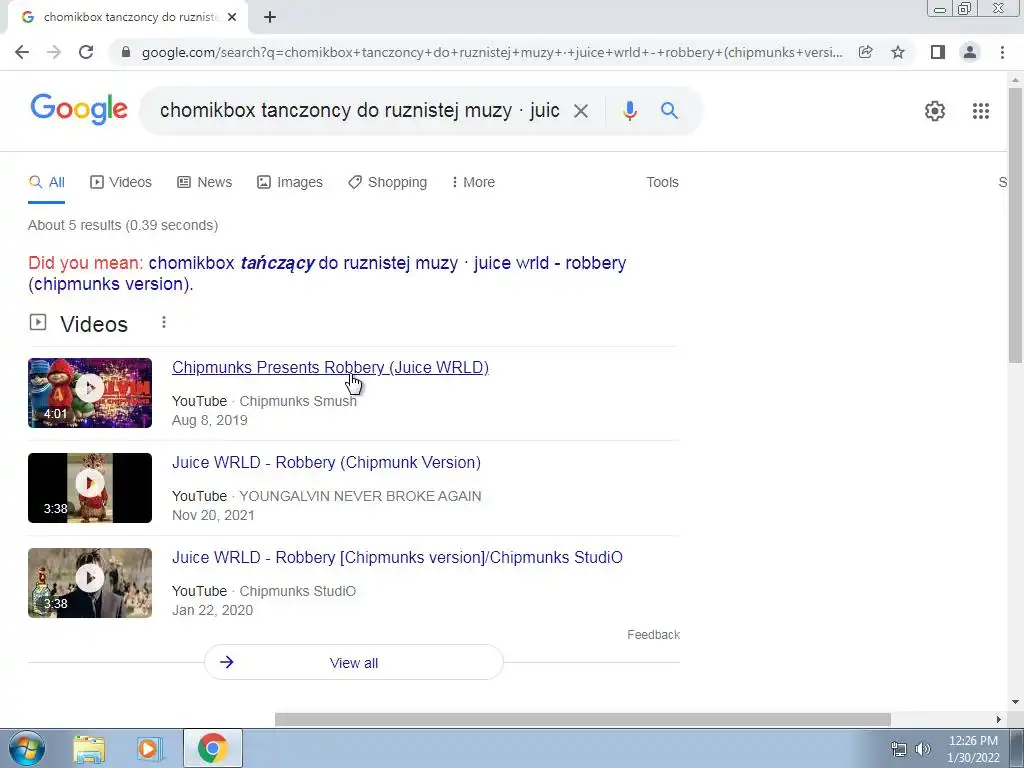Submit search with the magnifier icon

coord(669,111)
